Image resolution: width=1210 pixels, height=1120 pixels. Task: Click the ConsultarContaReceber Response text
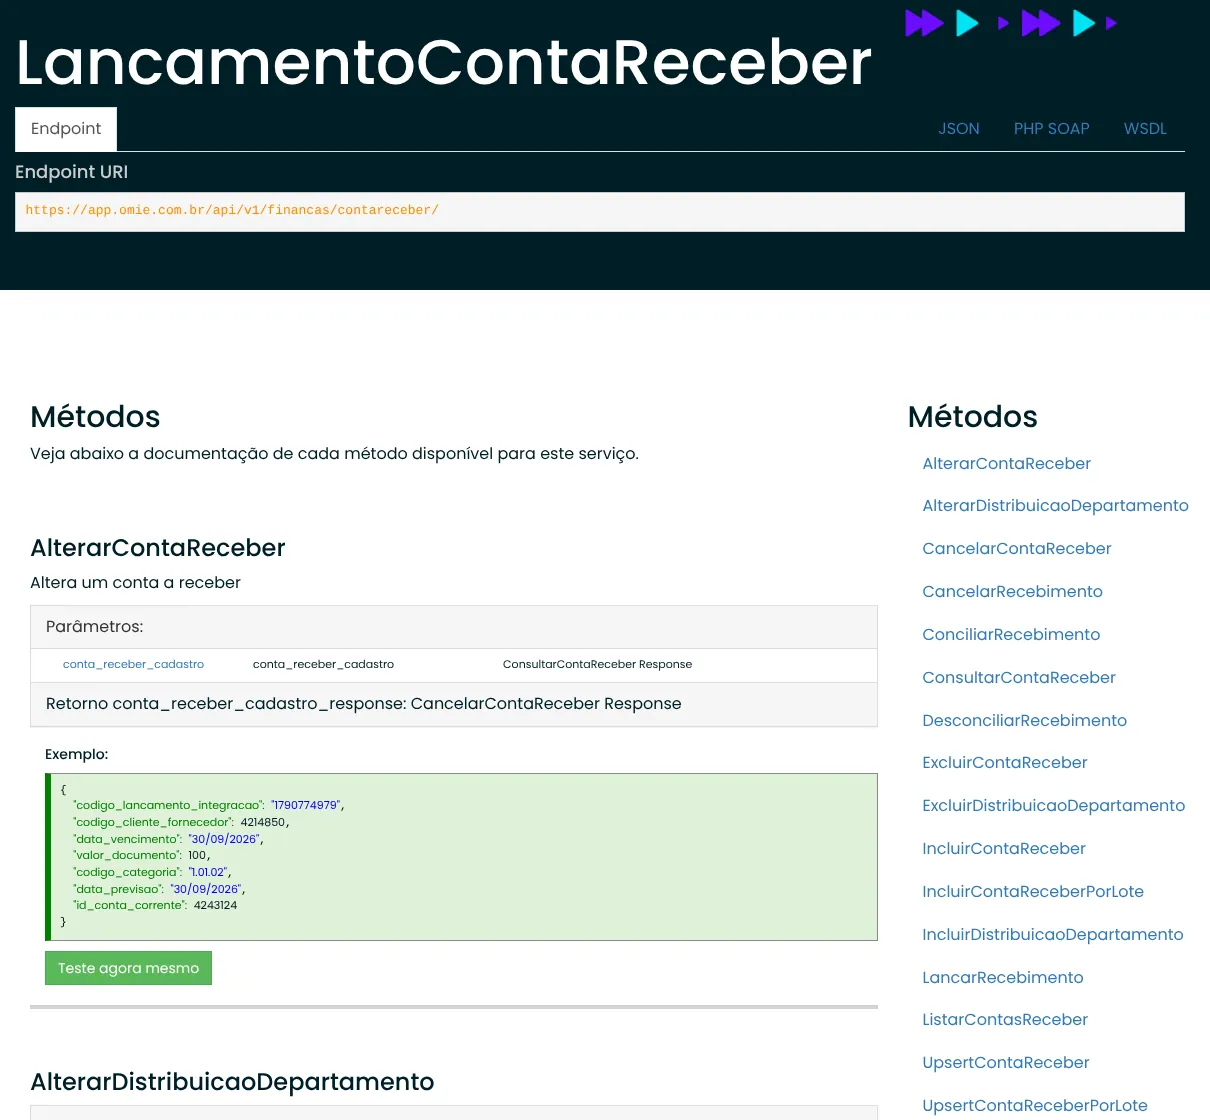[x=597, y=664]
